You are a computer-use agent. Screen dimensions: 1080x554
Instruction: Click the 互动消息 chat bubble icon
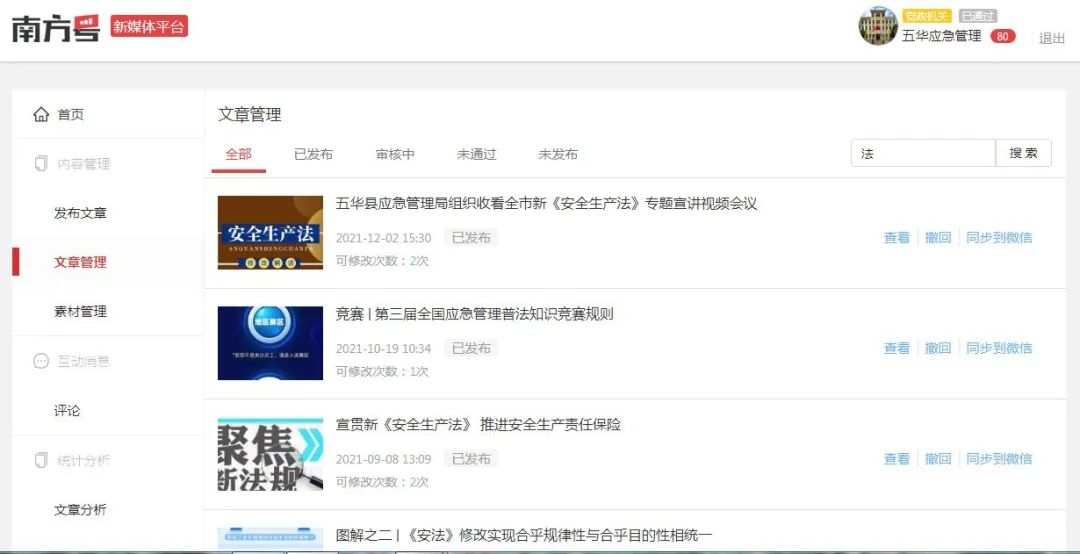click(41, 361)
